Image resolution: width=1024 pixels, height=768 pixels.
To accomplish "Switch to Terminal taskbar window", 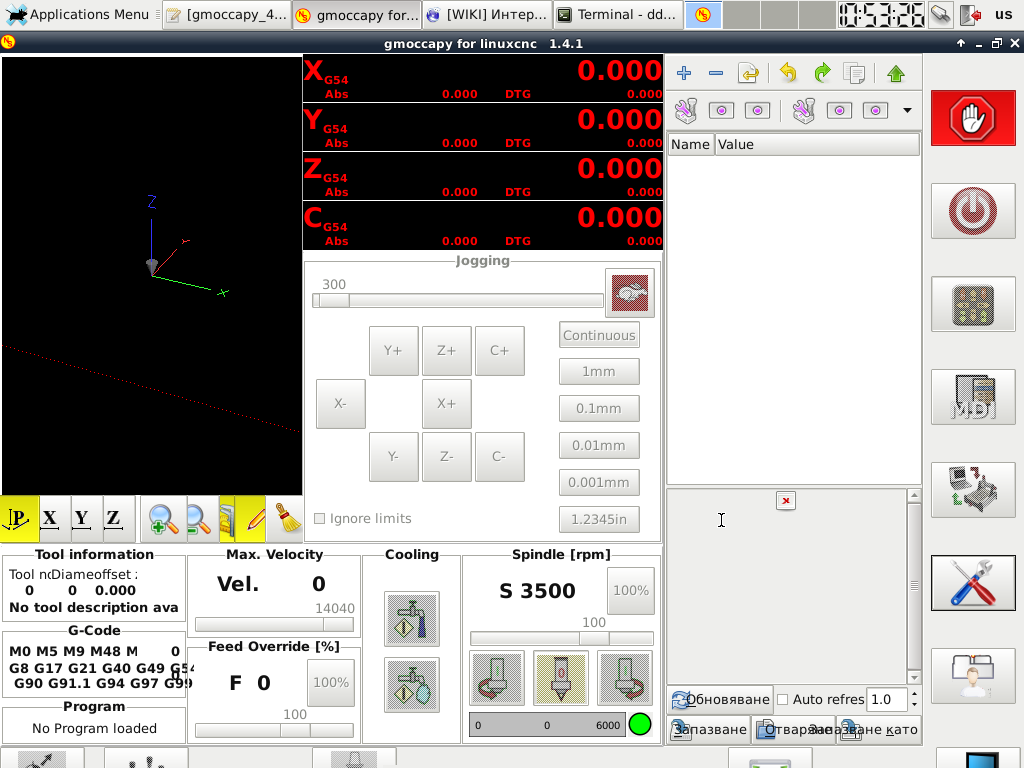I will [618, 14].
